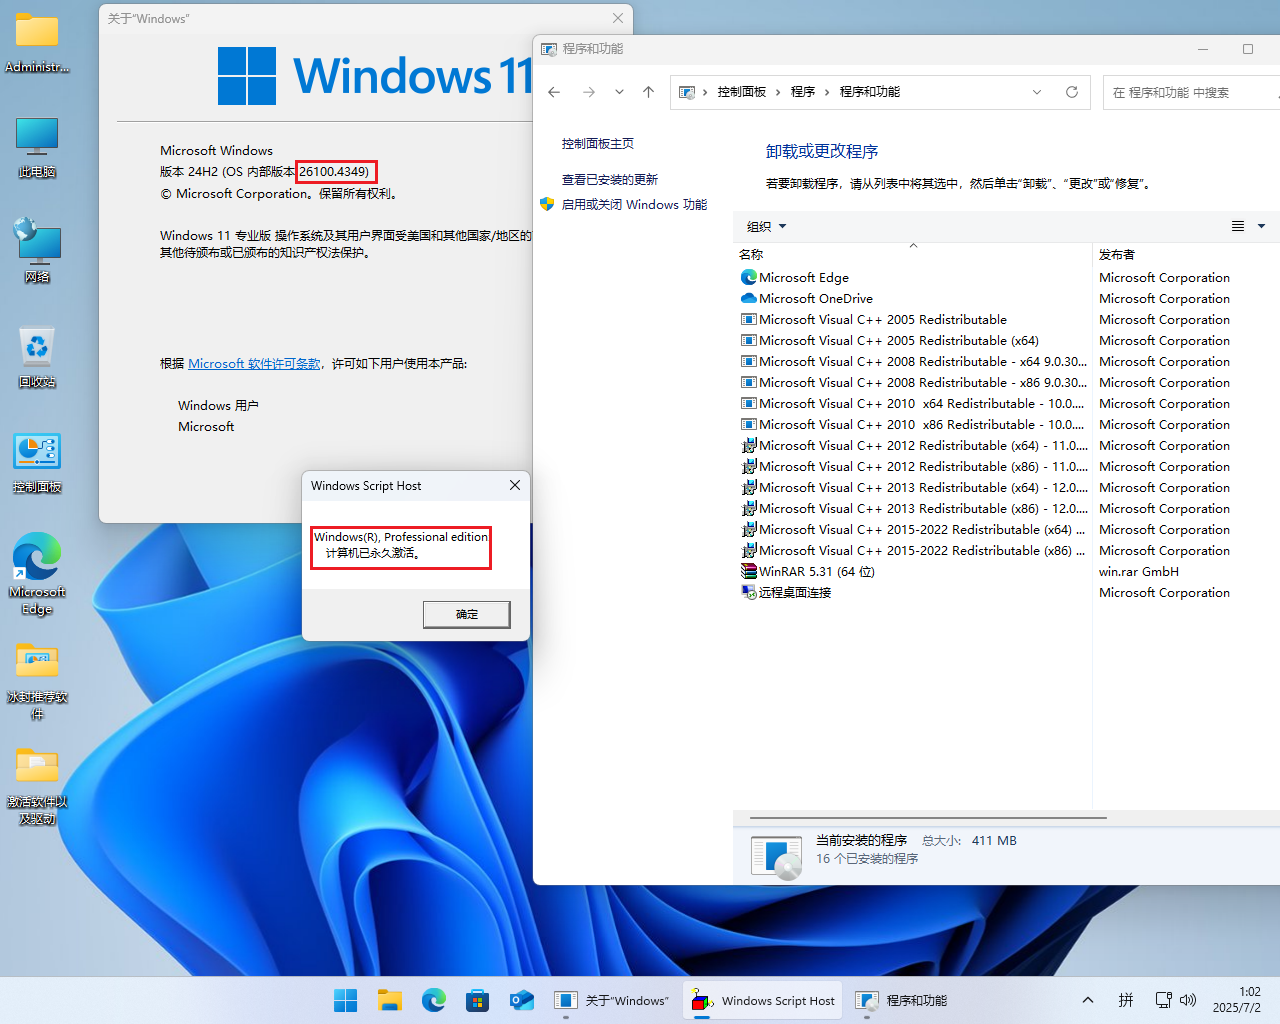Viewport: 1280px width, 1024px height.
Task: Click the Refresh icon in the address bar
Action: click(1071, 92)
